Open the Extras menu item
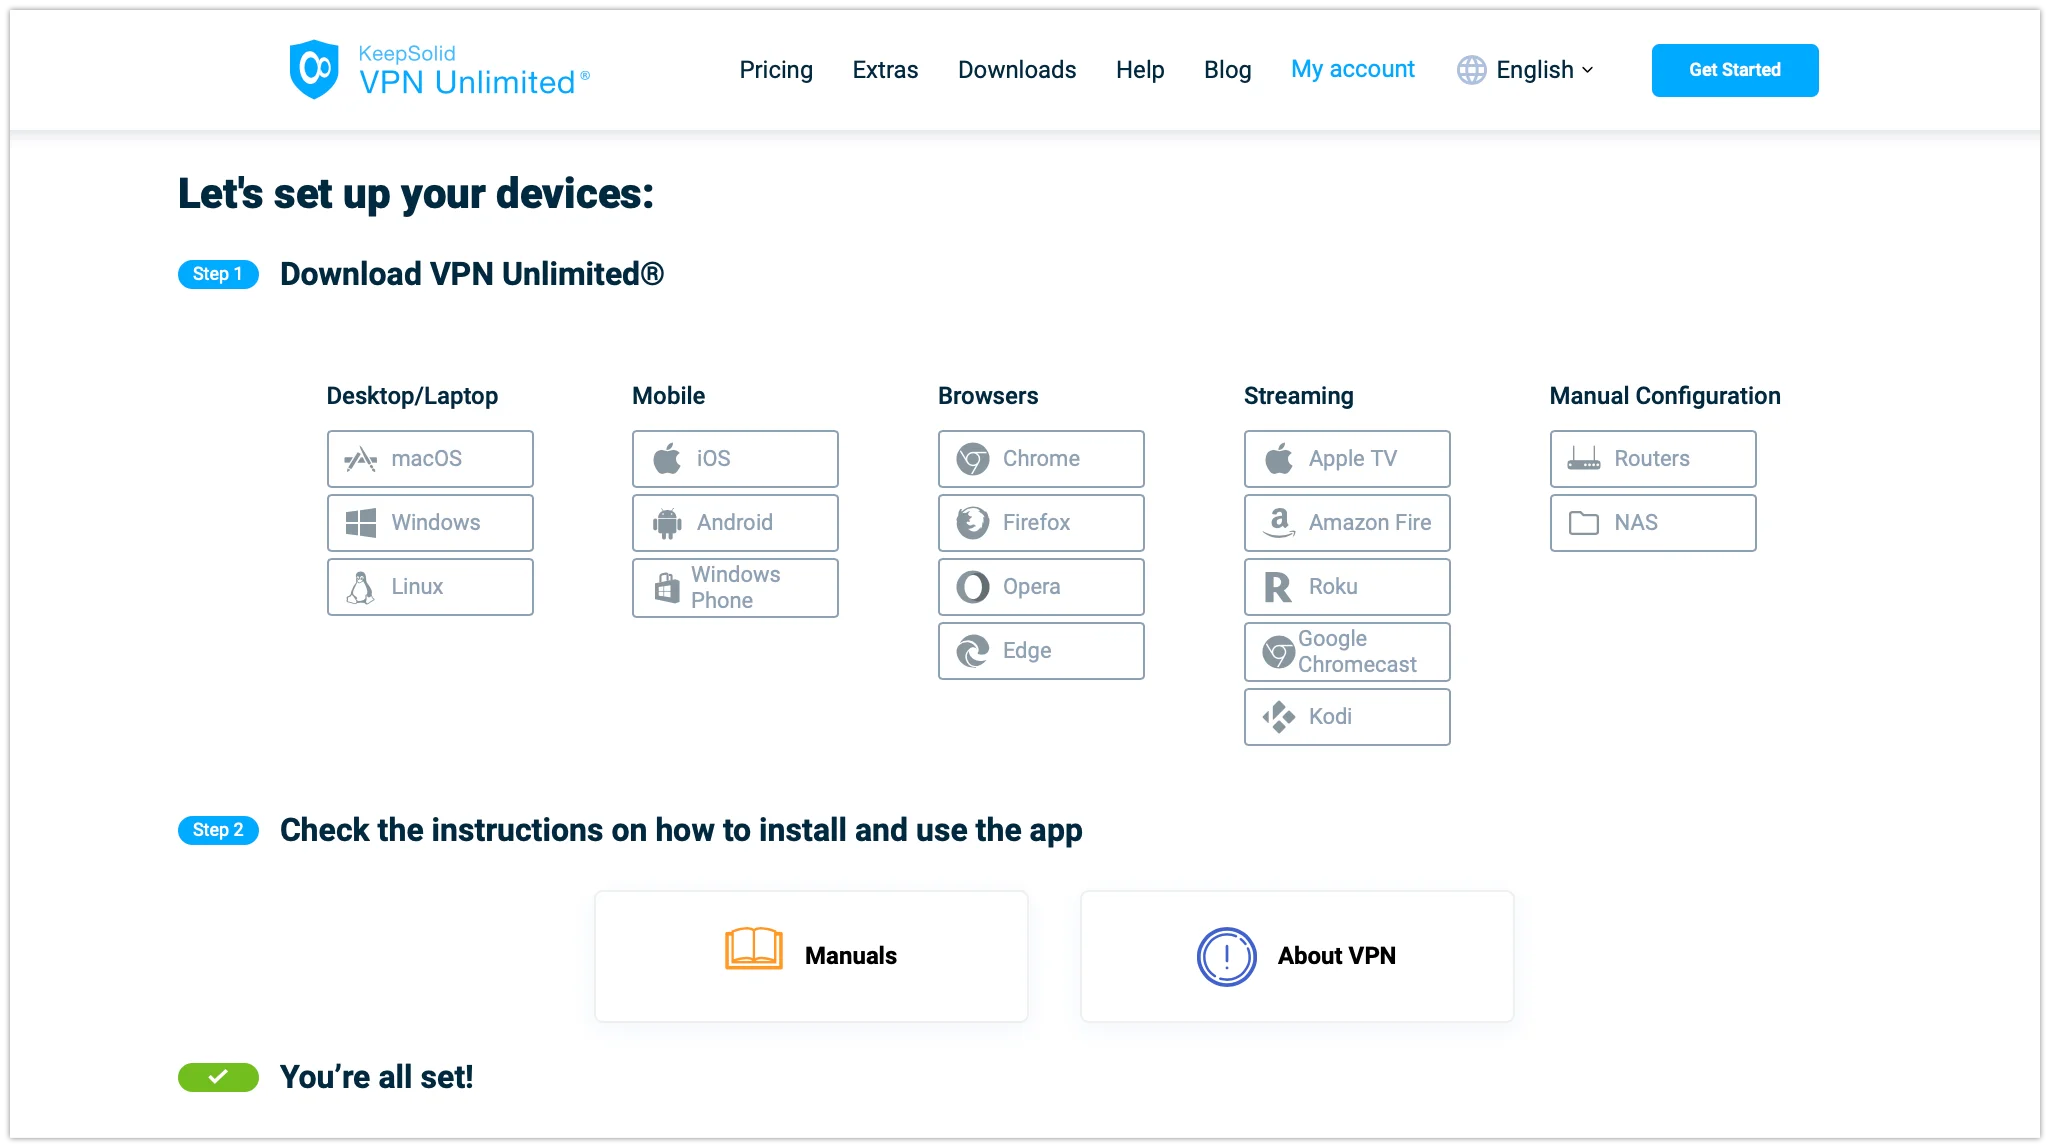 [885, 70]
